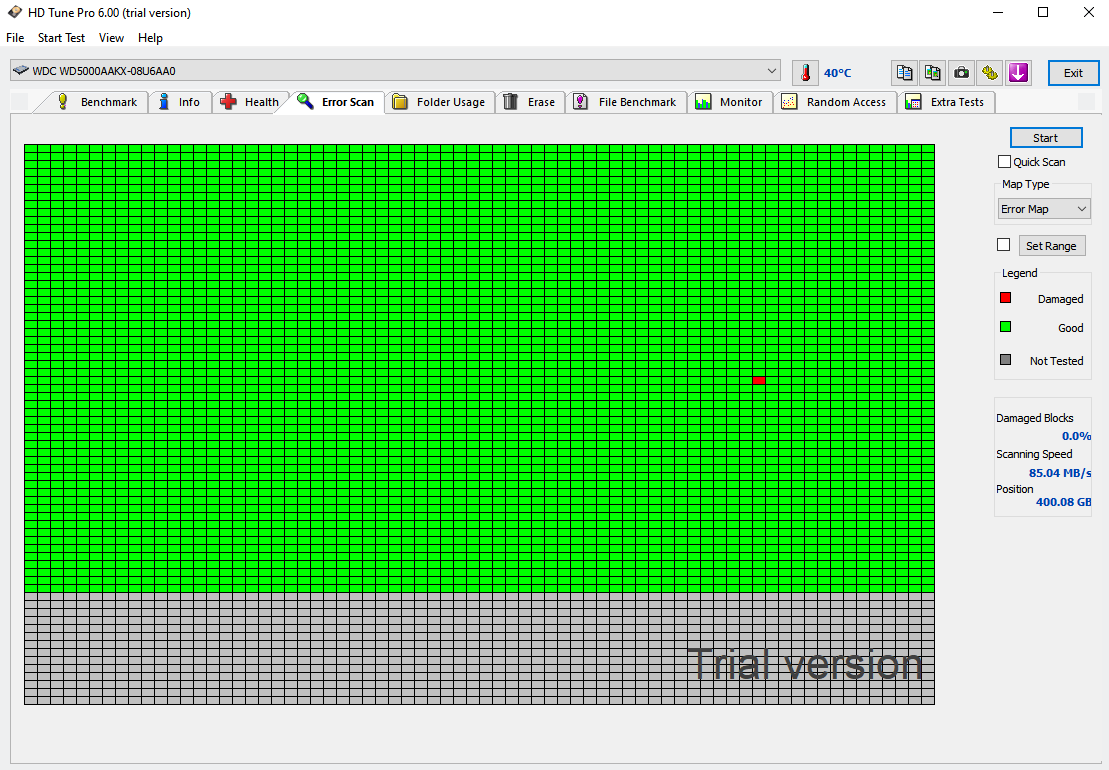Image resolution: width=1109 pixels, height=770 pixels.
Task: Click the red damaged block in the map
Action: (x=759, y=380)
